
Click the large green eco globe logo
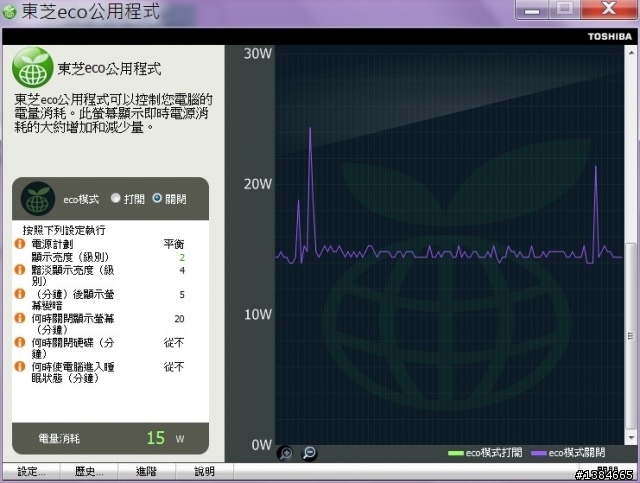(33, 68)
